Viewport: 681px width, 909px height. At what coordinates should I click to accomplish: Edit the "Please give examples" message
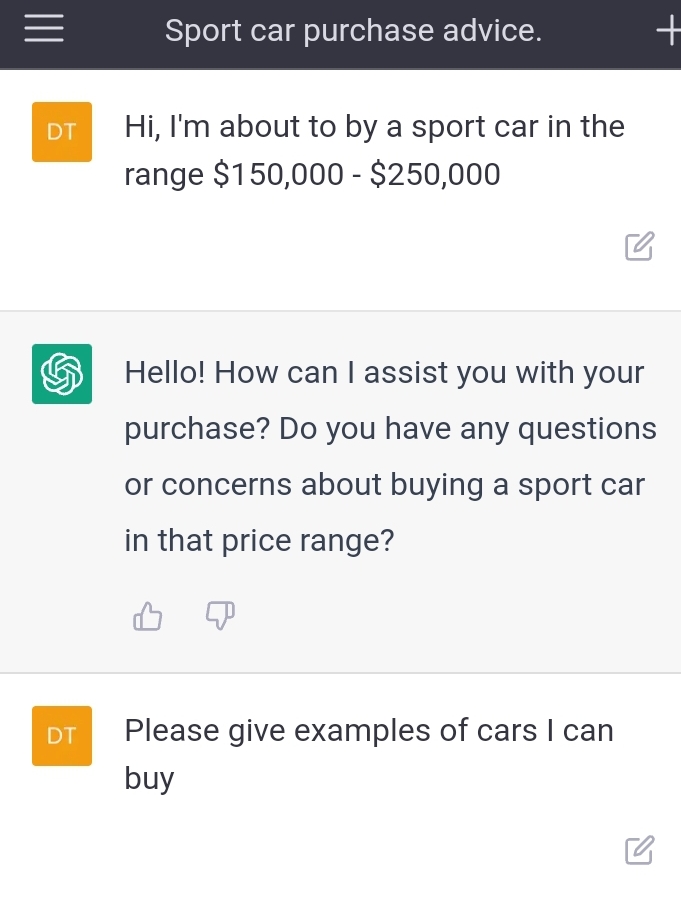click(x=639, y=849)
